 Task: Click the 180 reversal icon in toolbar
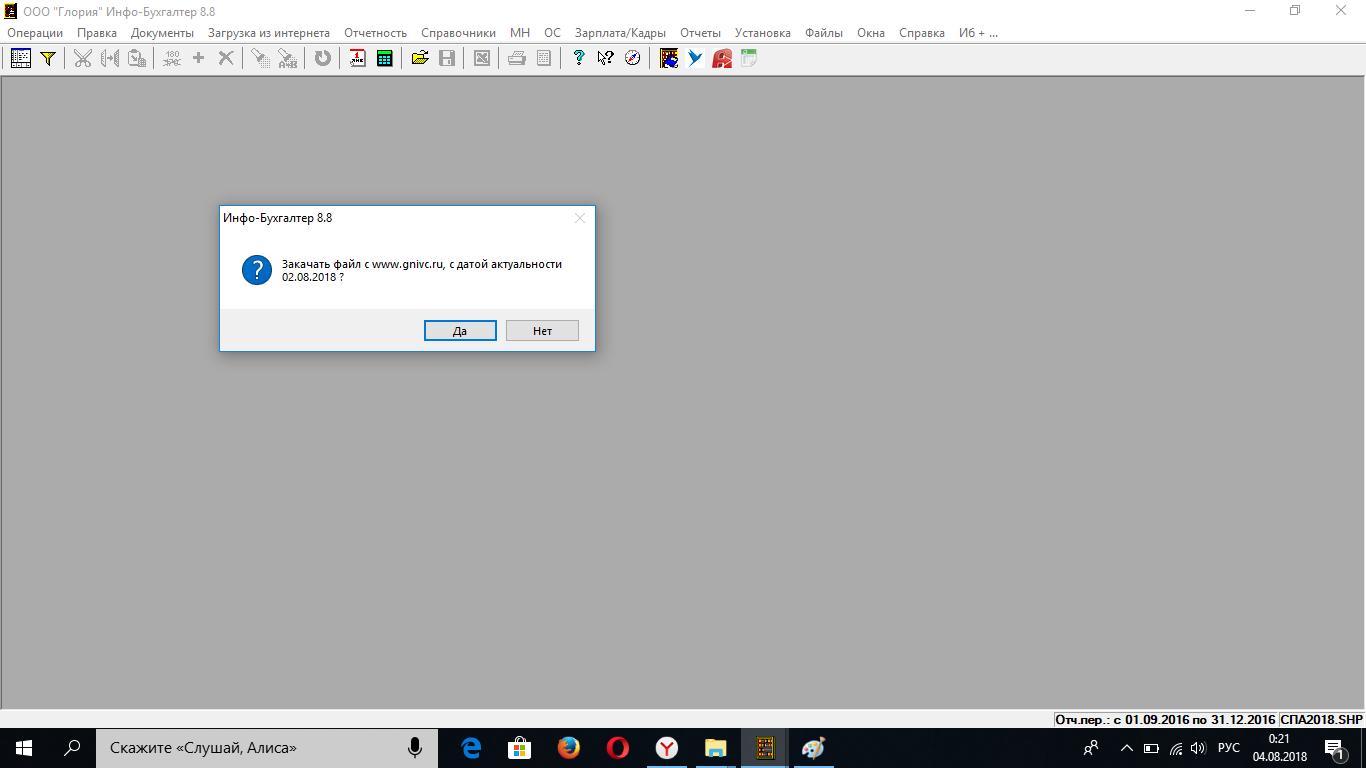172,58
